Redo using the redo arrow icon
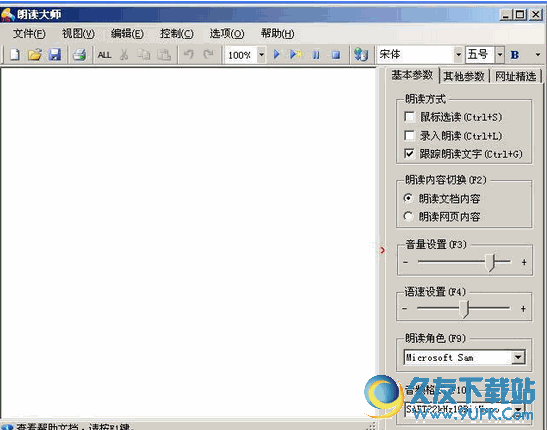Viewport: 547px width, 430px height. [209, 54]
